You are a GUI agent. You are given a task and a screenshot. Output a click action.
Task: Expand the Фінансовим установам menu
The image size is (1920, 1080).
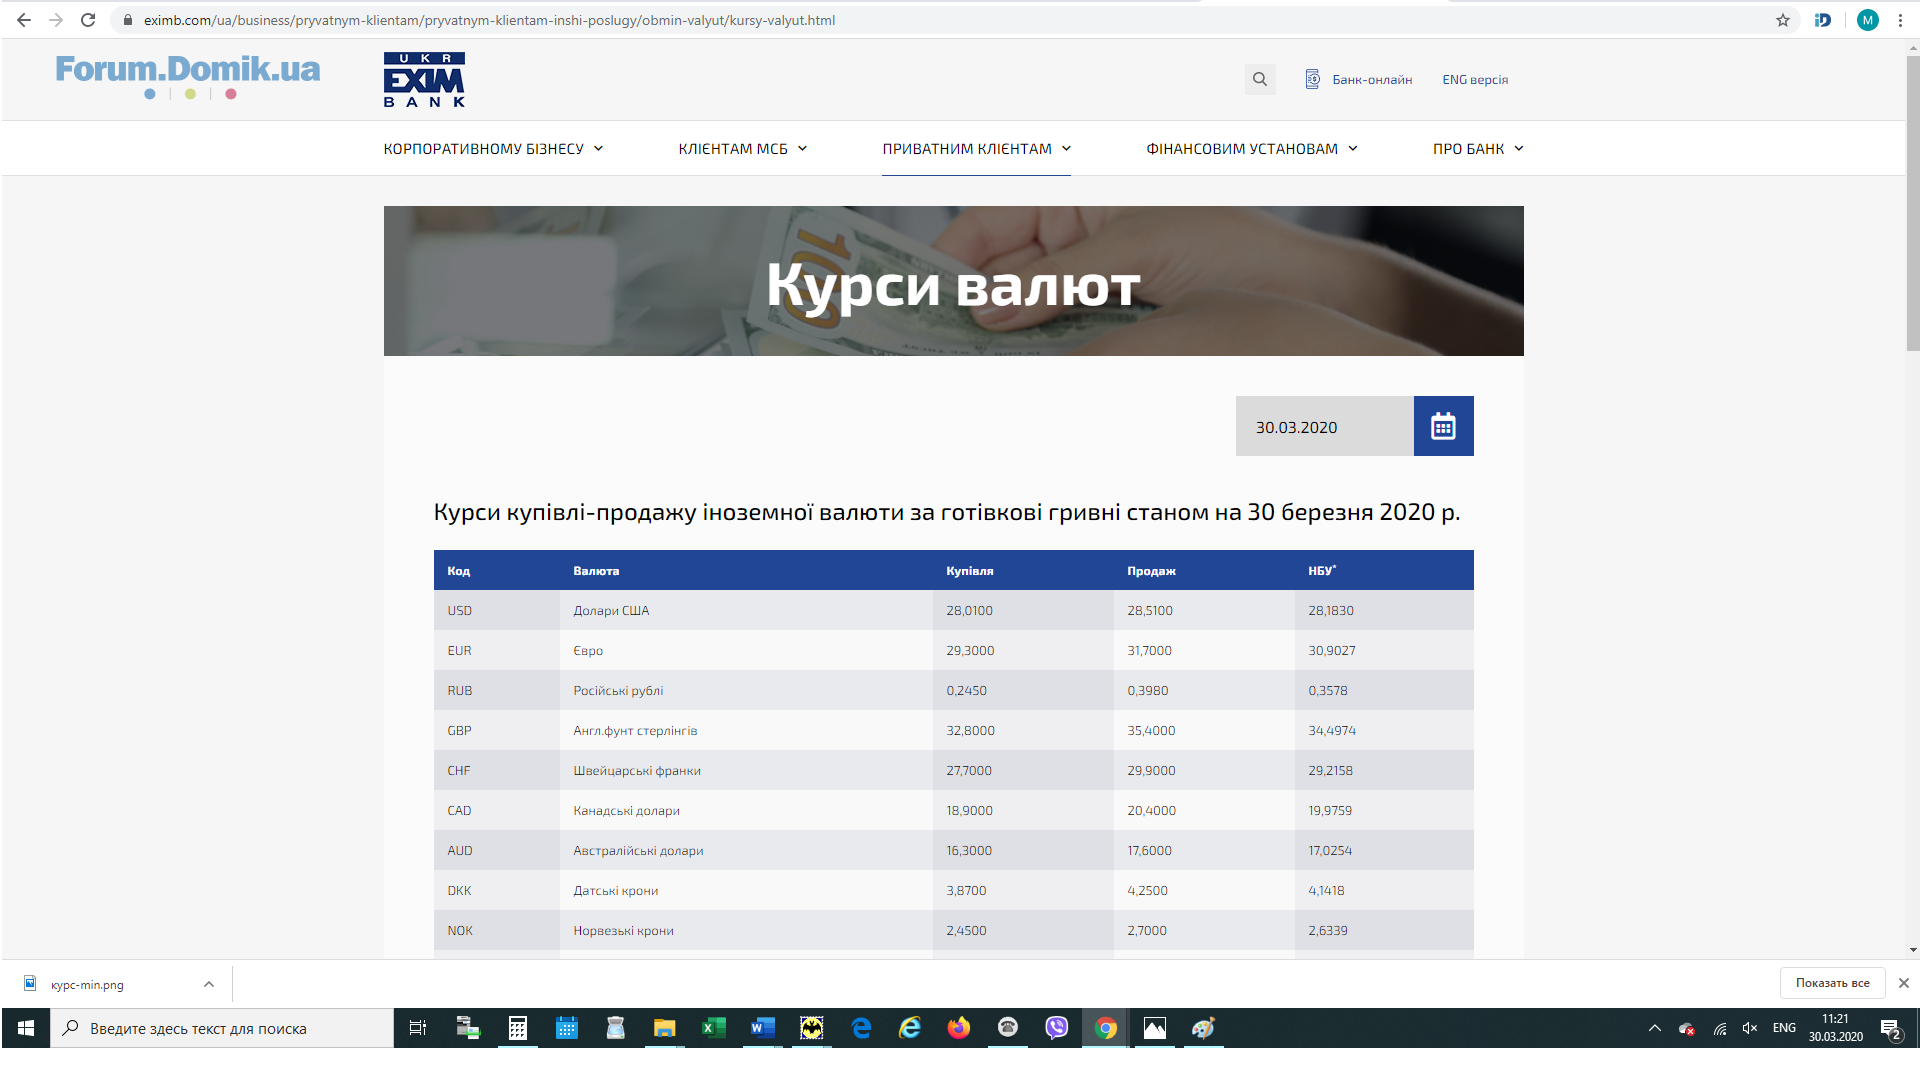(x=1252, y=149)
